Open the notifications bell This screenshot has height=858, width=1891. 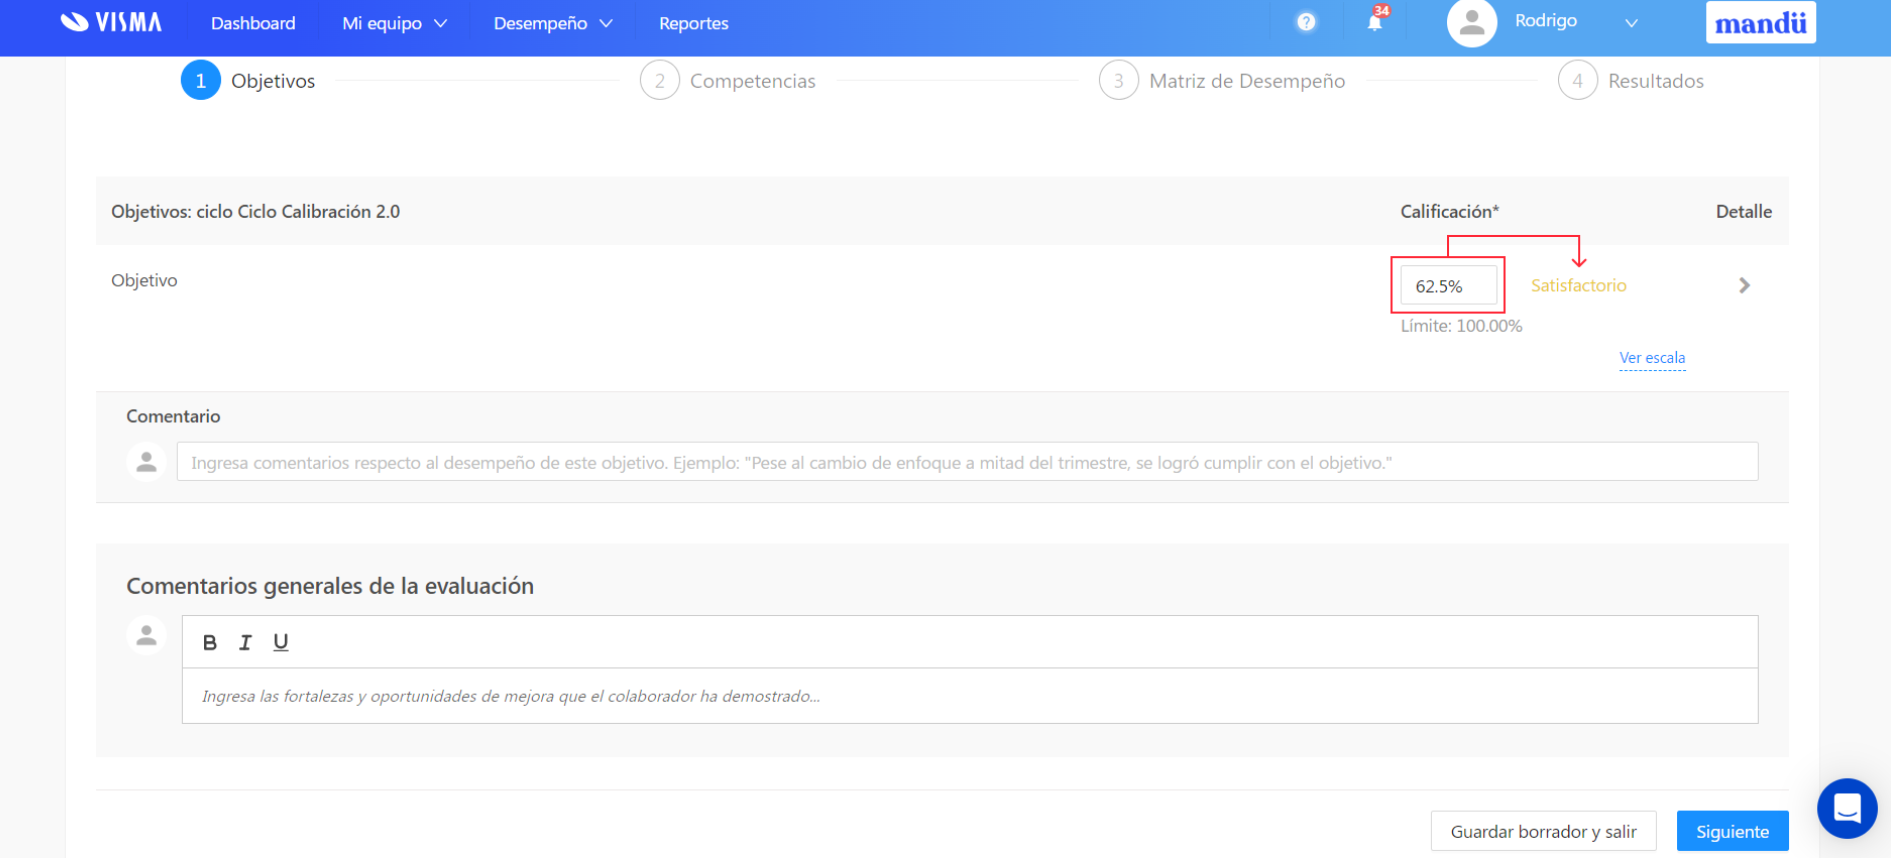(1376, 21)
